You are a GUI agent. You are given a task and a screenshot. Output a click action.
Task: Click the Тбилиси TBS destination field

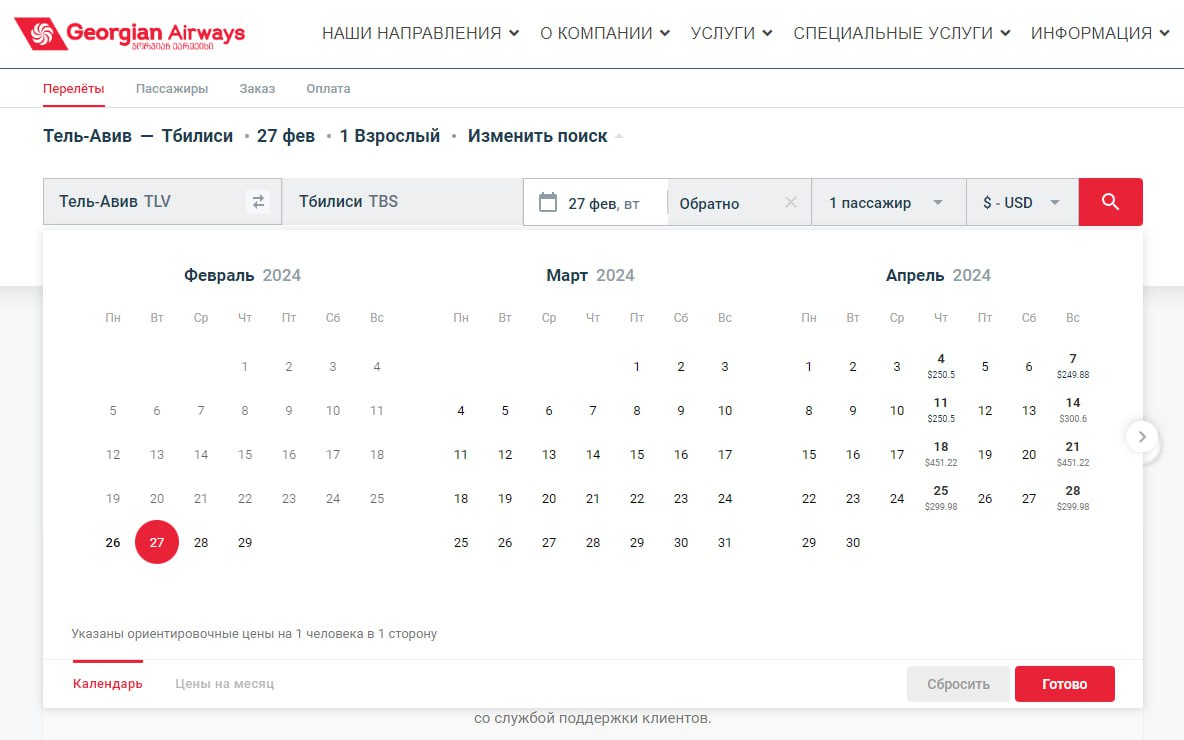click(x=402, y=202)
